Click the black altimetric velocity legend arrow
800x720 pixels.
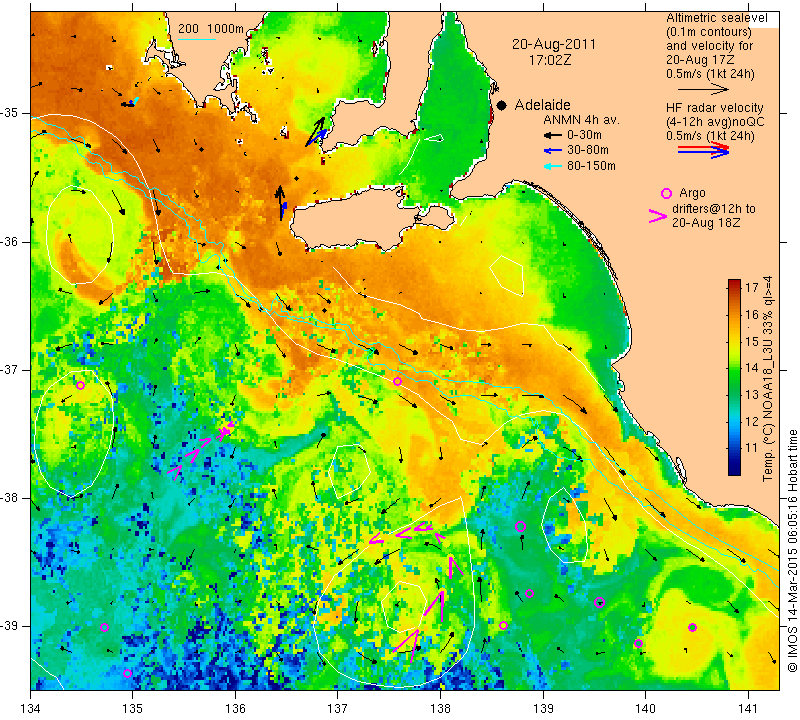(x=704, y=89)
